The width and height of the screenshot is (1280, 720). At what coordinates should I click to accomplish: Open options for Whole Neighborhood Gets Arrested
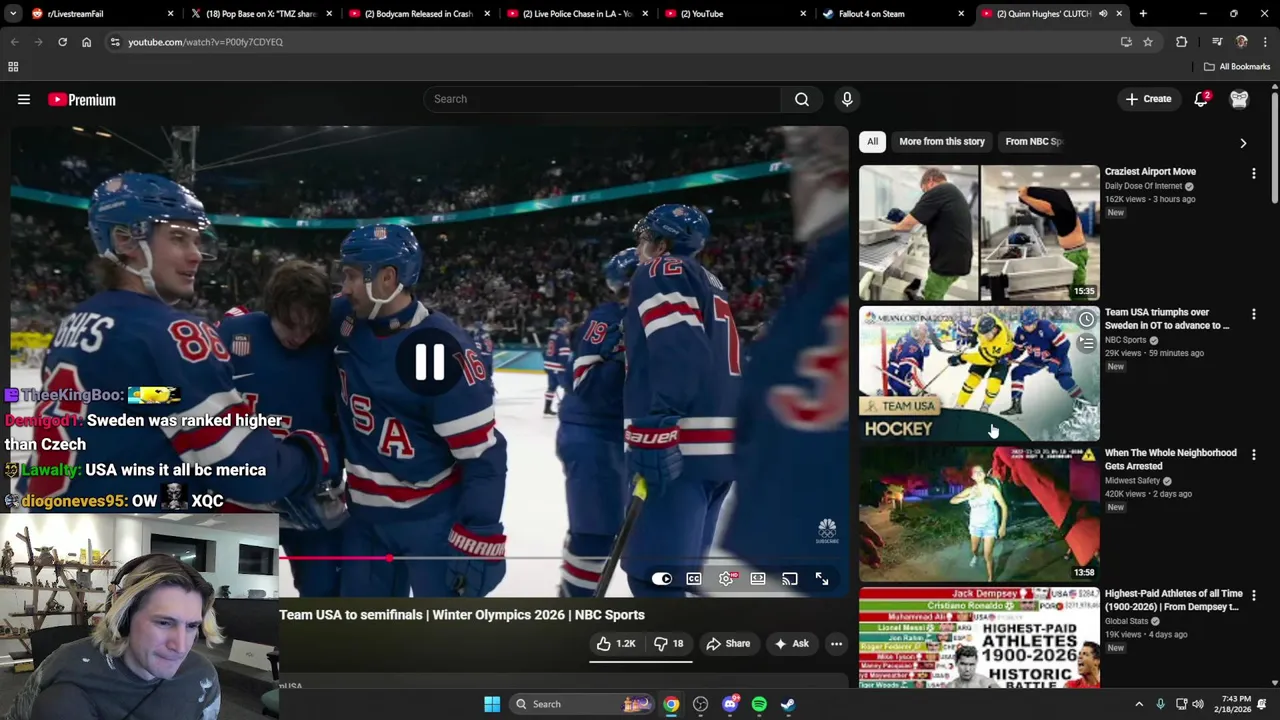(x=1254, y=455)
